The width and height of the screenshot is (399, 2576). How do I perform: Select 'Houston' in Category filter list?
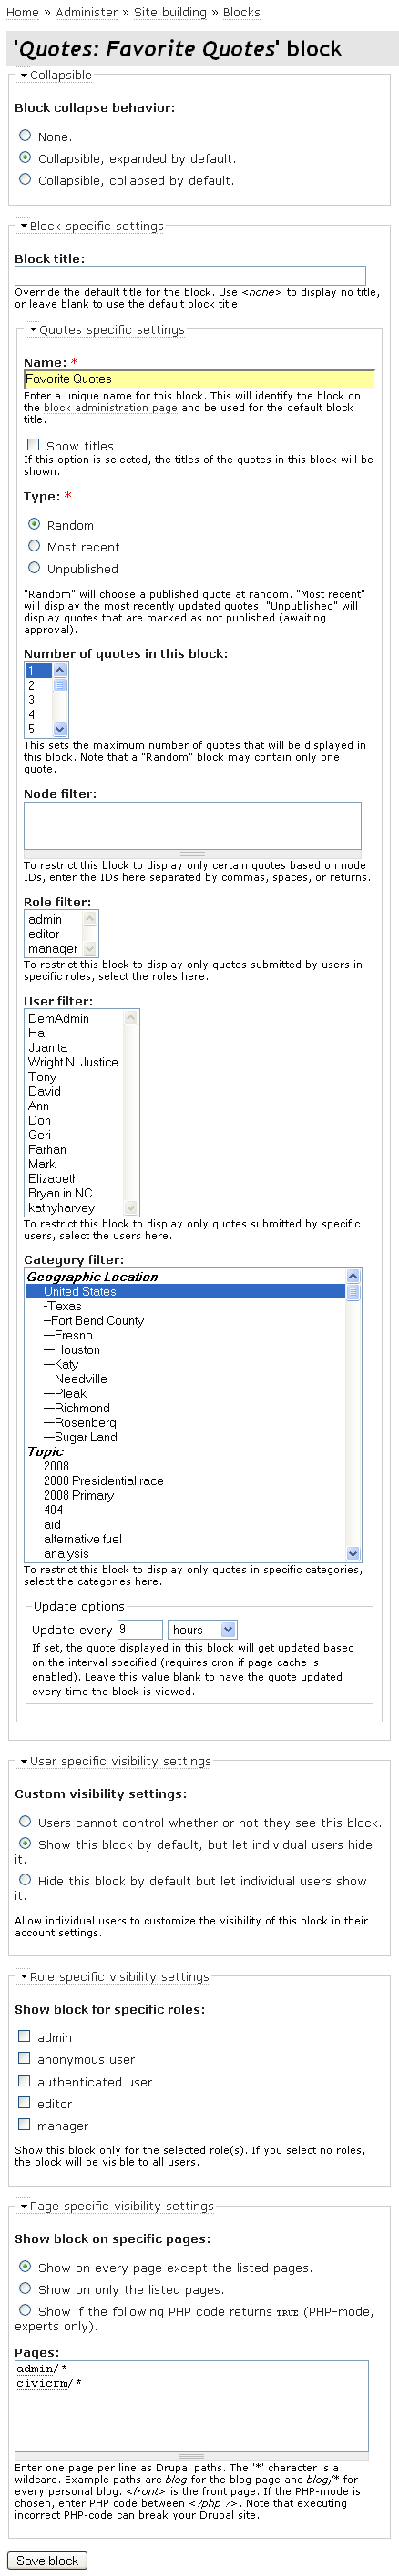tap(77, 1350)
